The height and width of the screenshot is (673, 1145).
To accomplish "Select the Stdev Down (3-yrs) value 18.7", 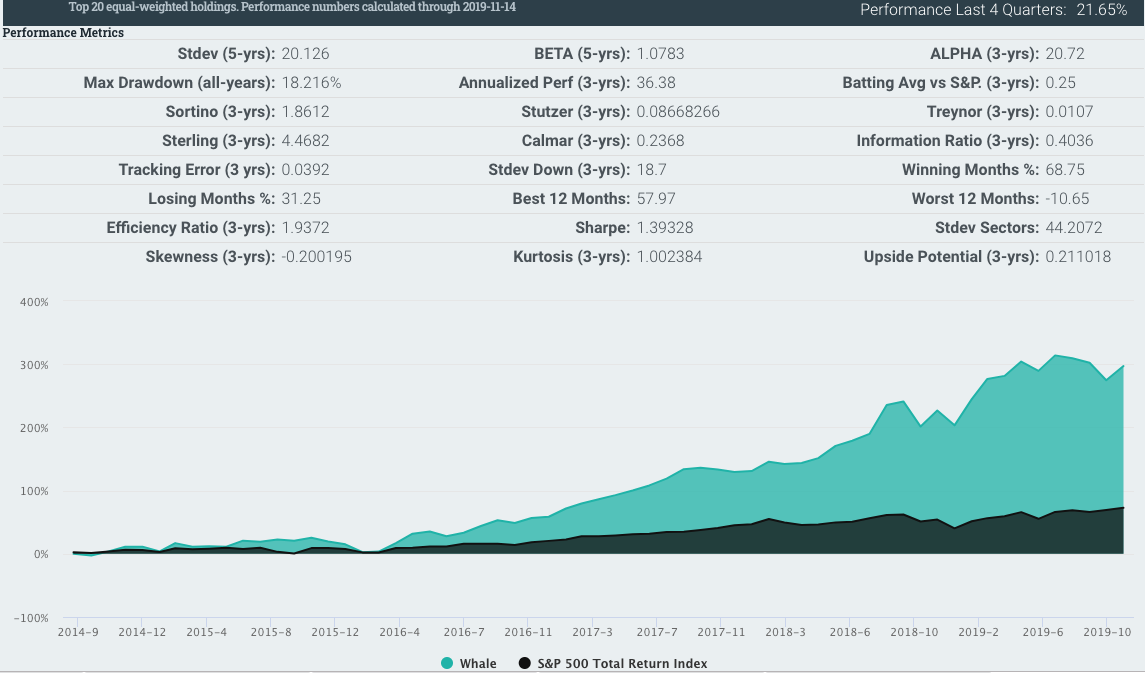I will [x=651, y=170].
